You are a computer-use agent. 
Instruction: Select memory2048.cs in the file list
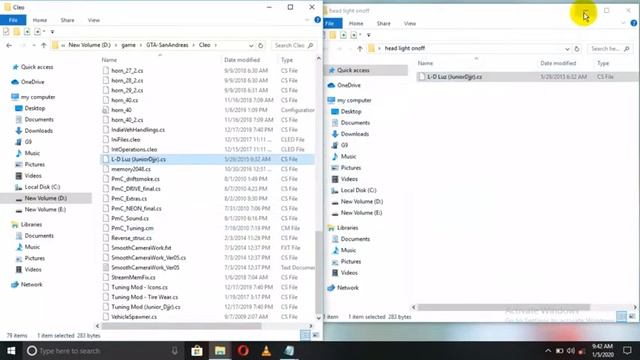[x=131, y=169]
